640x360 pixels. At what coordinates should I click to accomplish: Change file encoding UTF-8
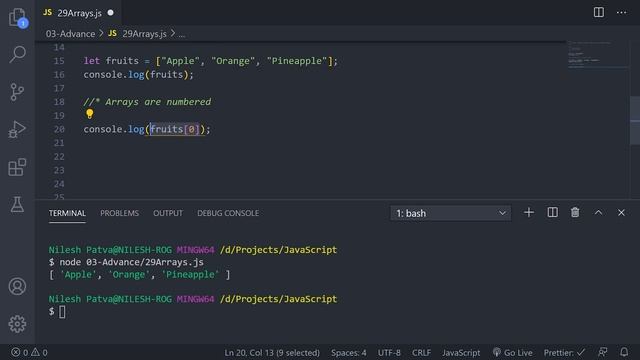click(x=389, y=352)
